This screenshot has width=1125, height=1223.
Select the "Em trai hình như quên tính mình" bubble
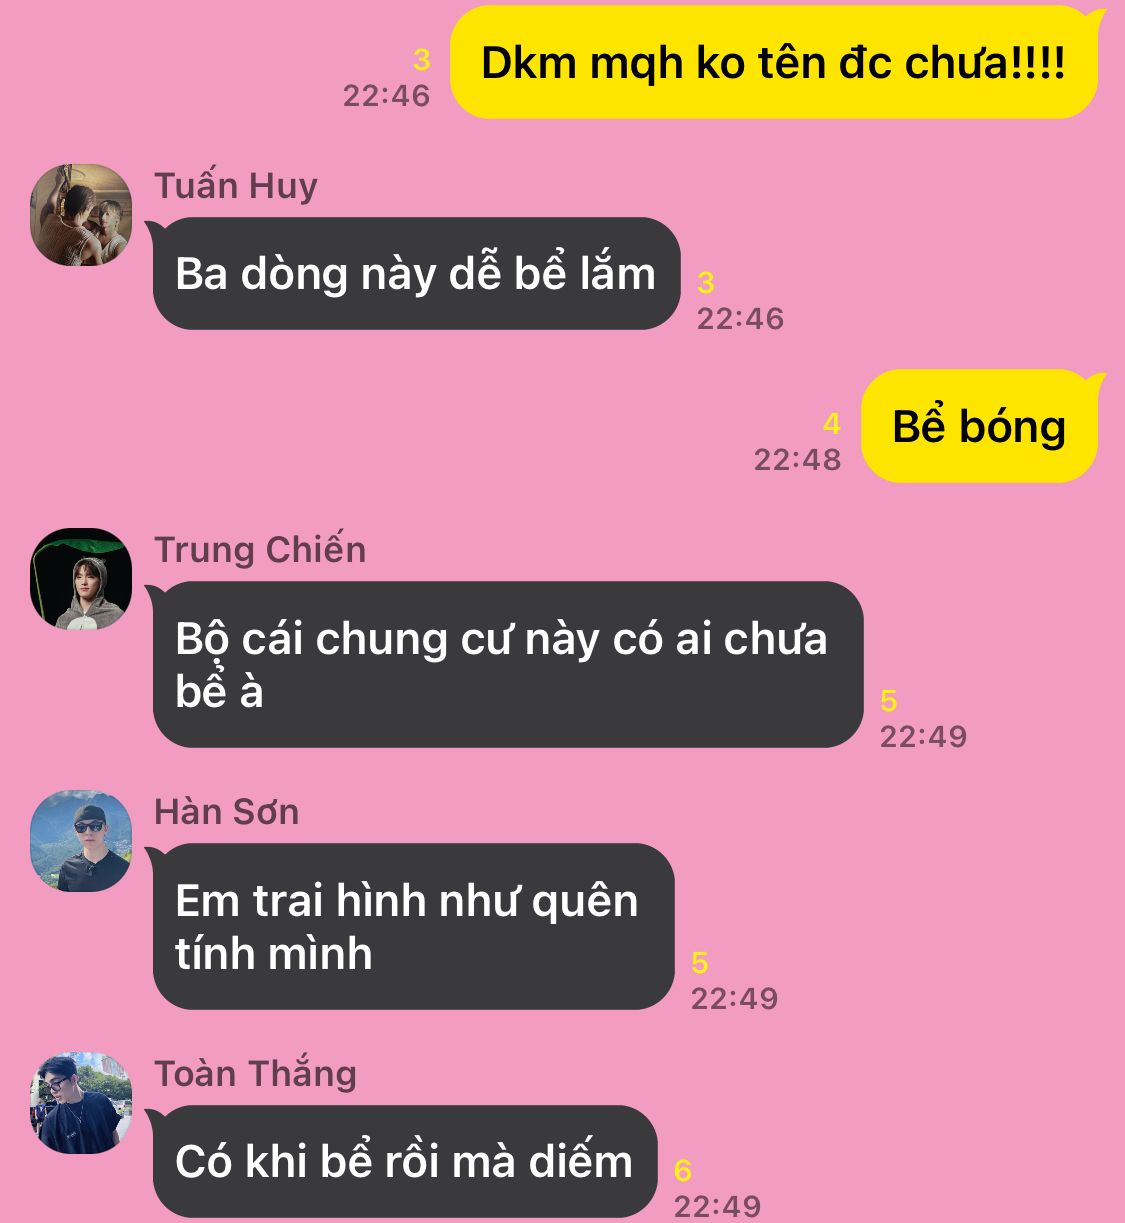point(412,926)
